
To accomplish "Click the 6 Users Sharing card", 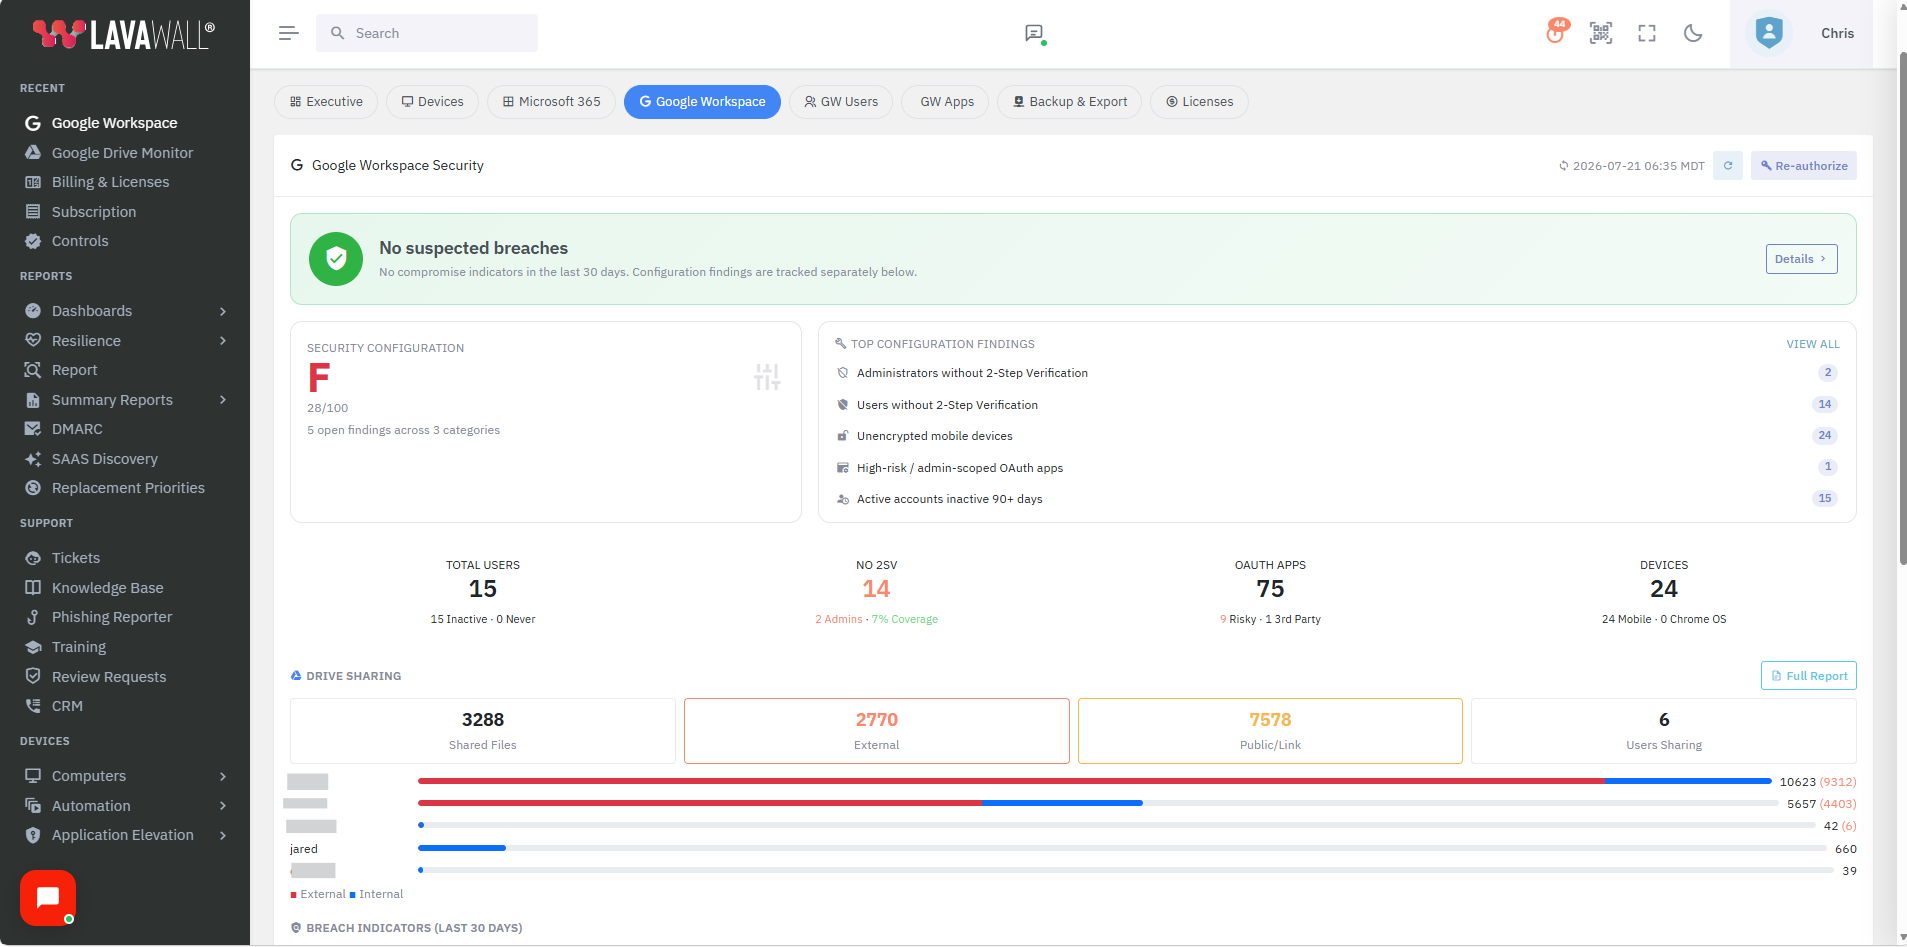I will coord(1664,731).
